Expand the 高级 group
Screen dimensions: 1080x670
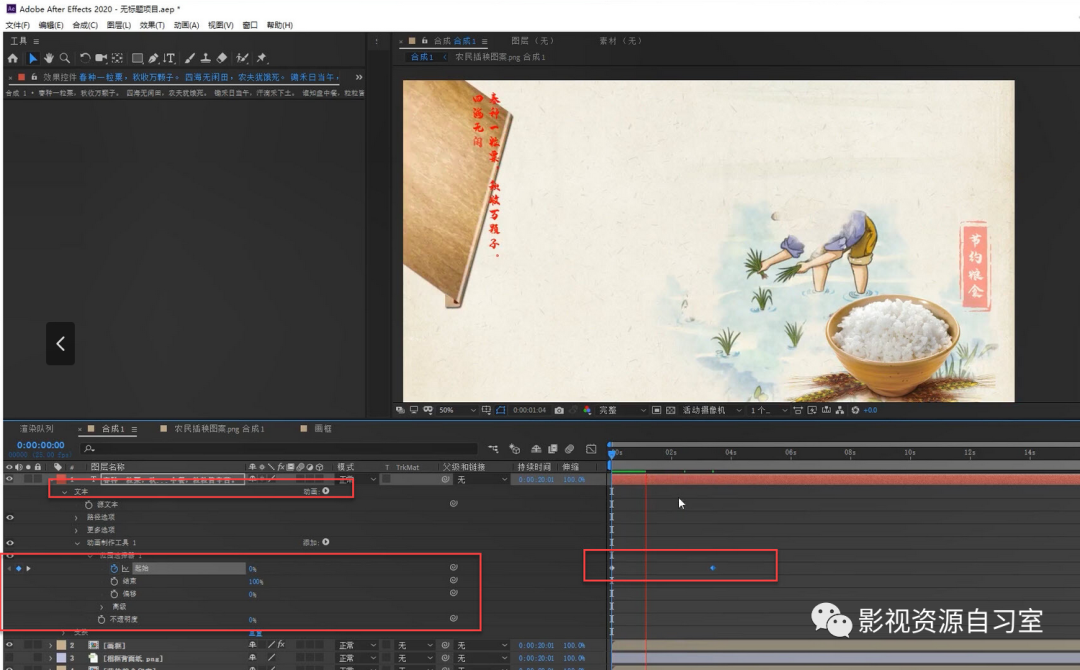(102, 607)
